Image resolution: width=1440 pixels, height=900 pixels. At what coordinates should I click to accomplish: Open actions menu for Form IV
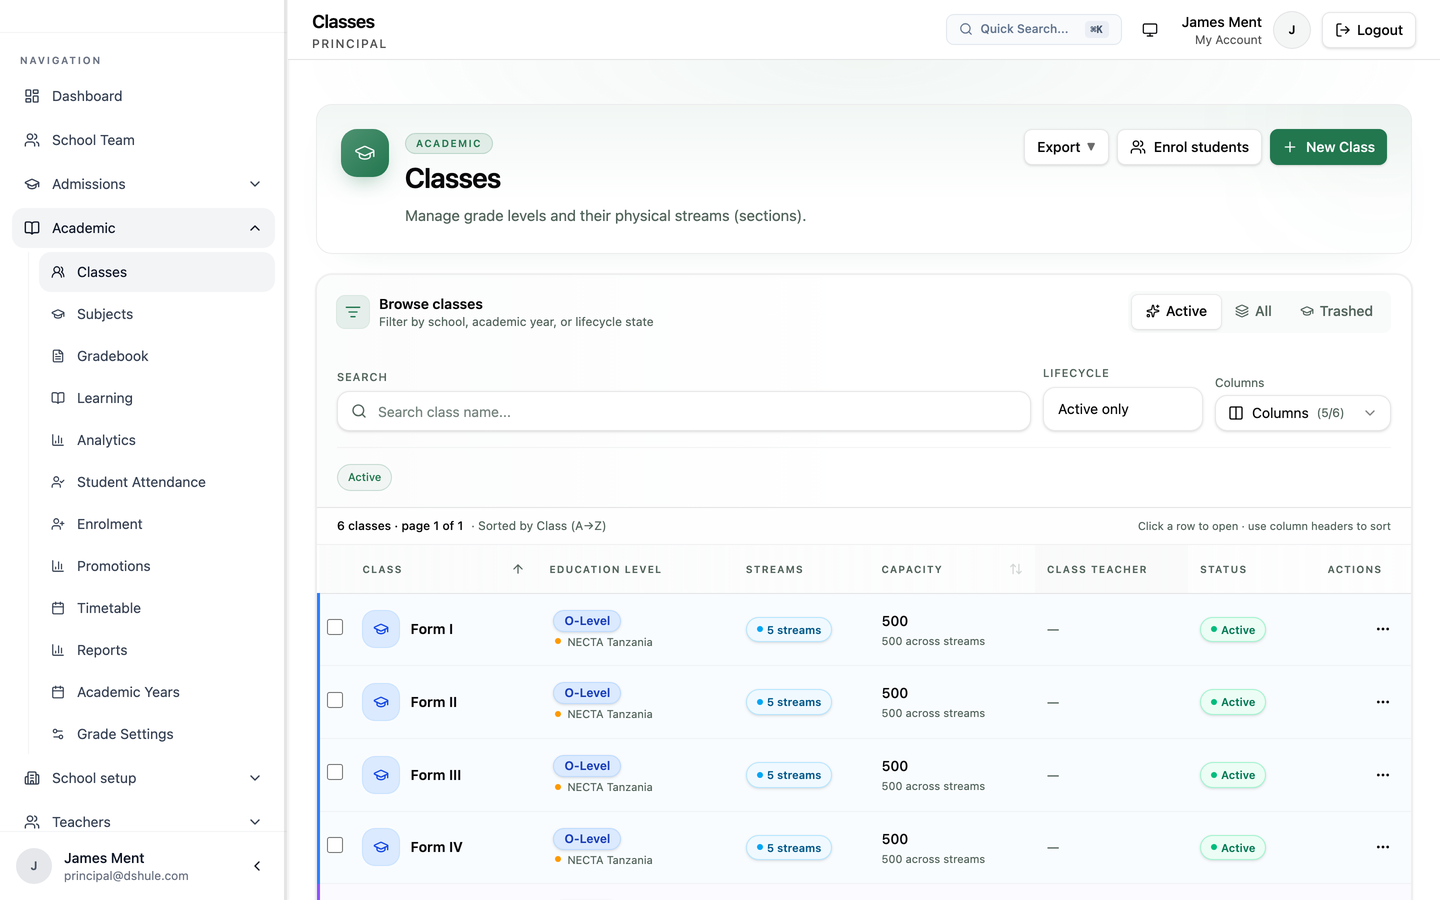1383,847
